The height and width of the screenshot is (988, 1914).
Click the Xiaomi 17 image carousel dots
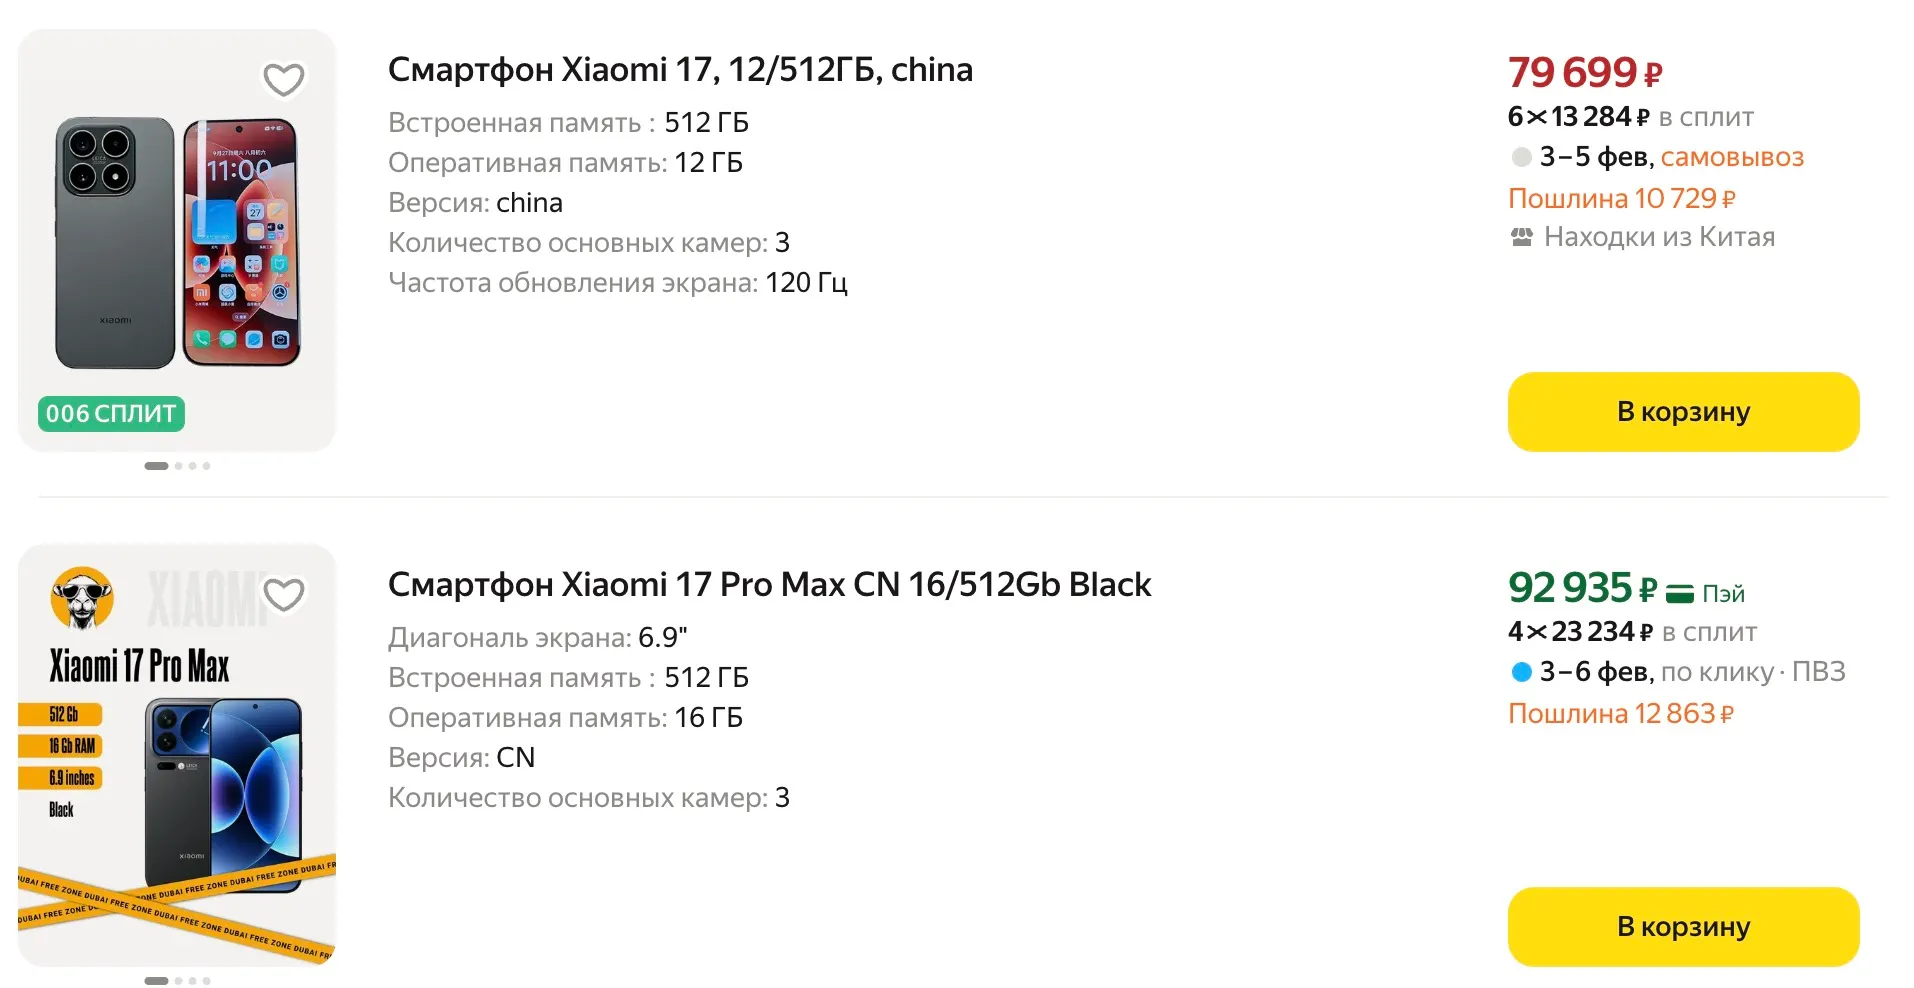(178, 466)
